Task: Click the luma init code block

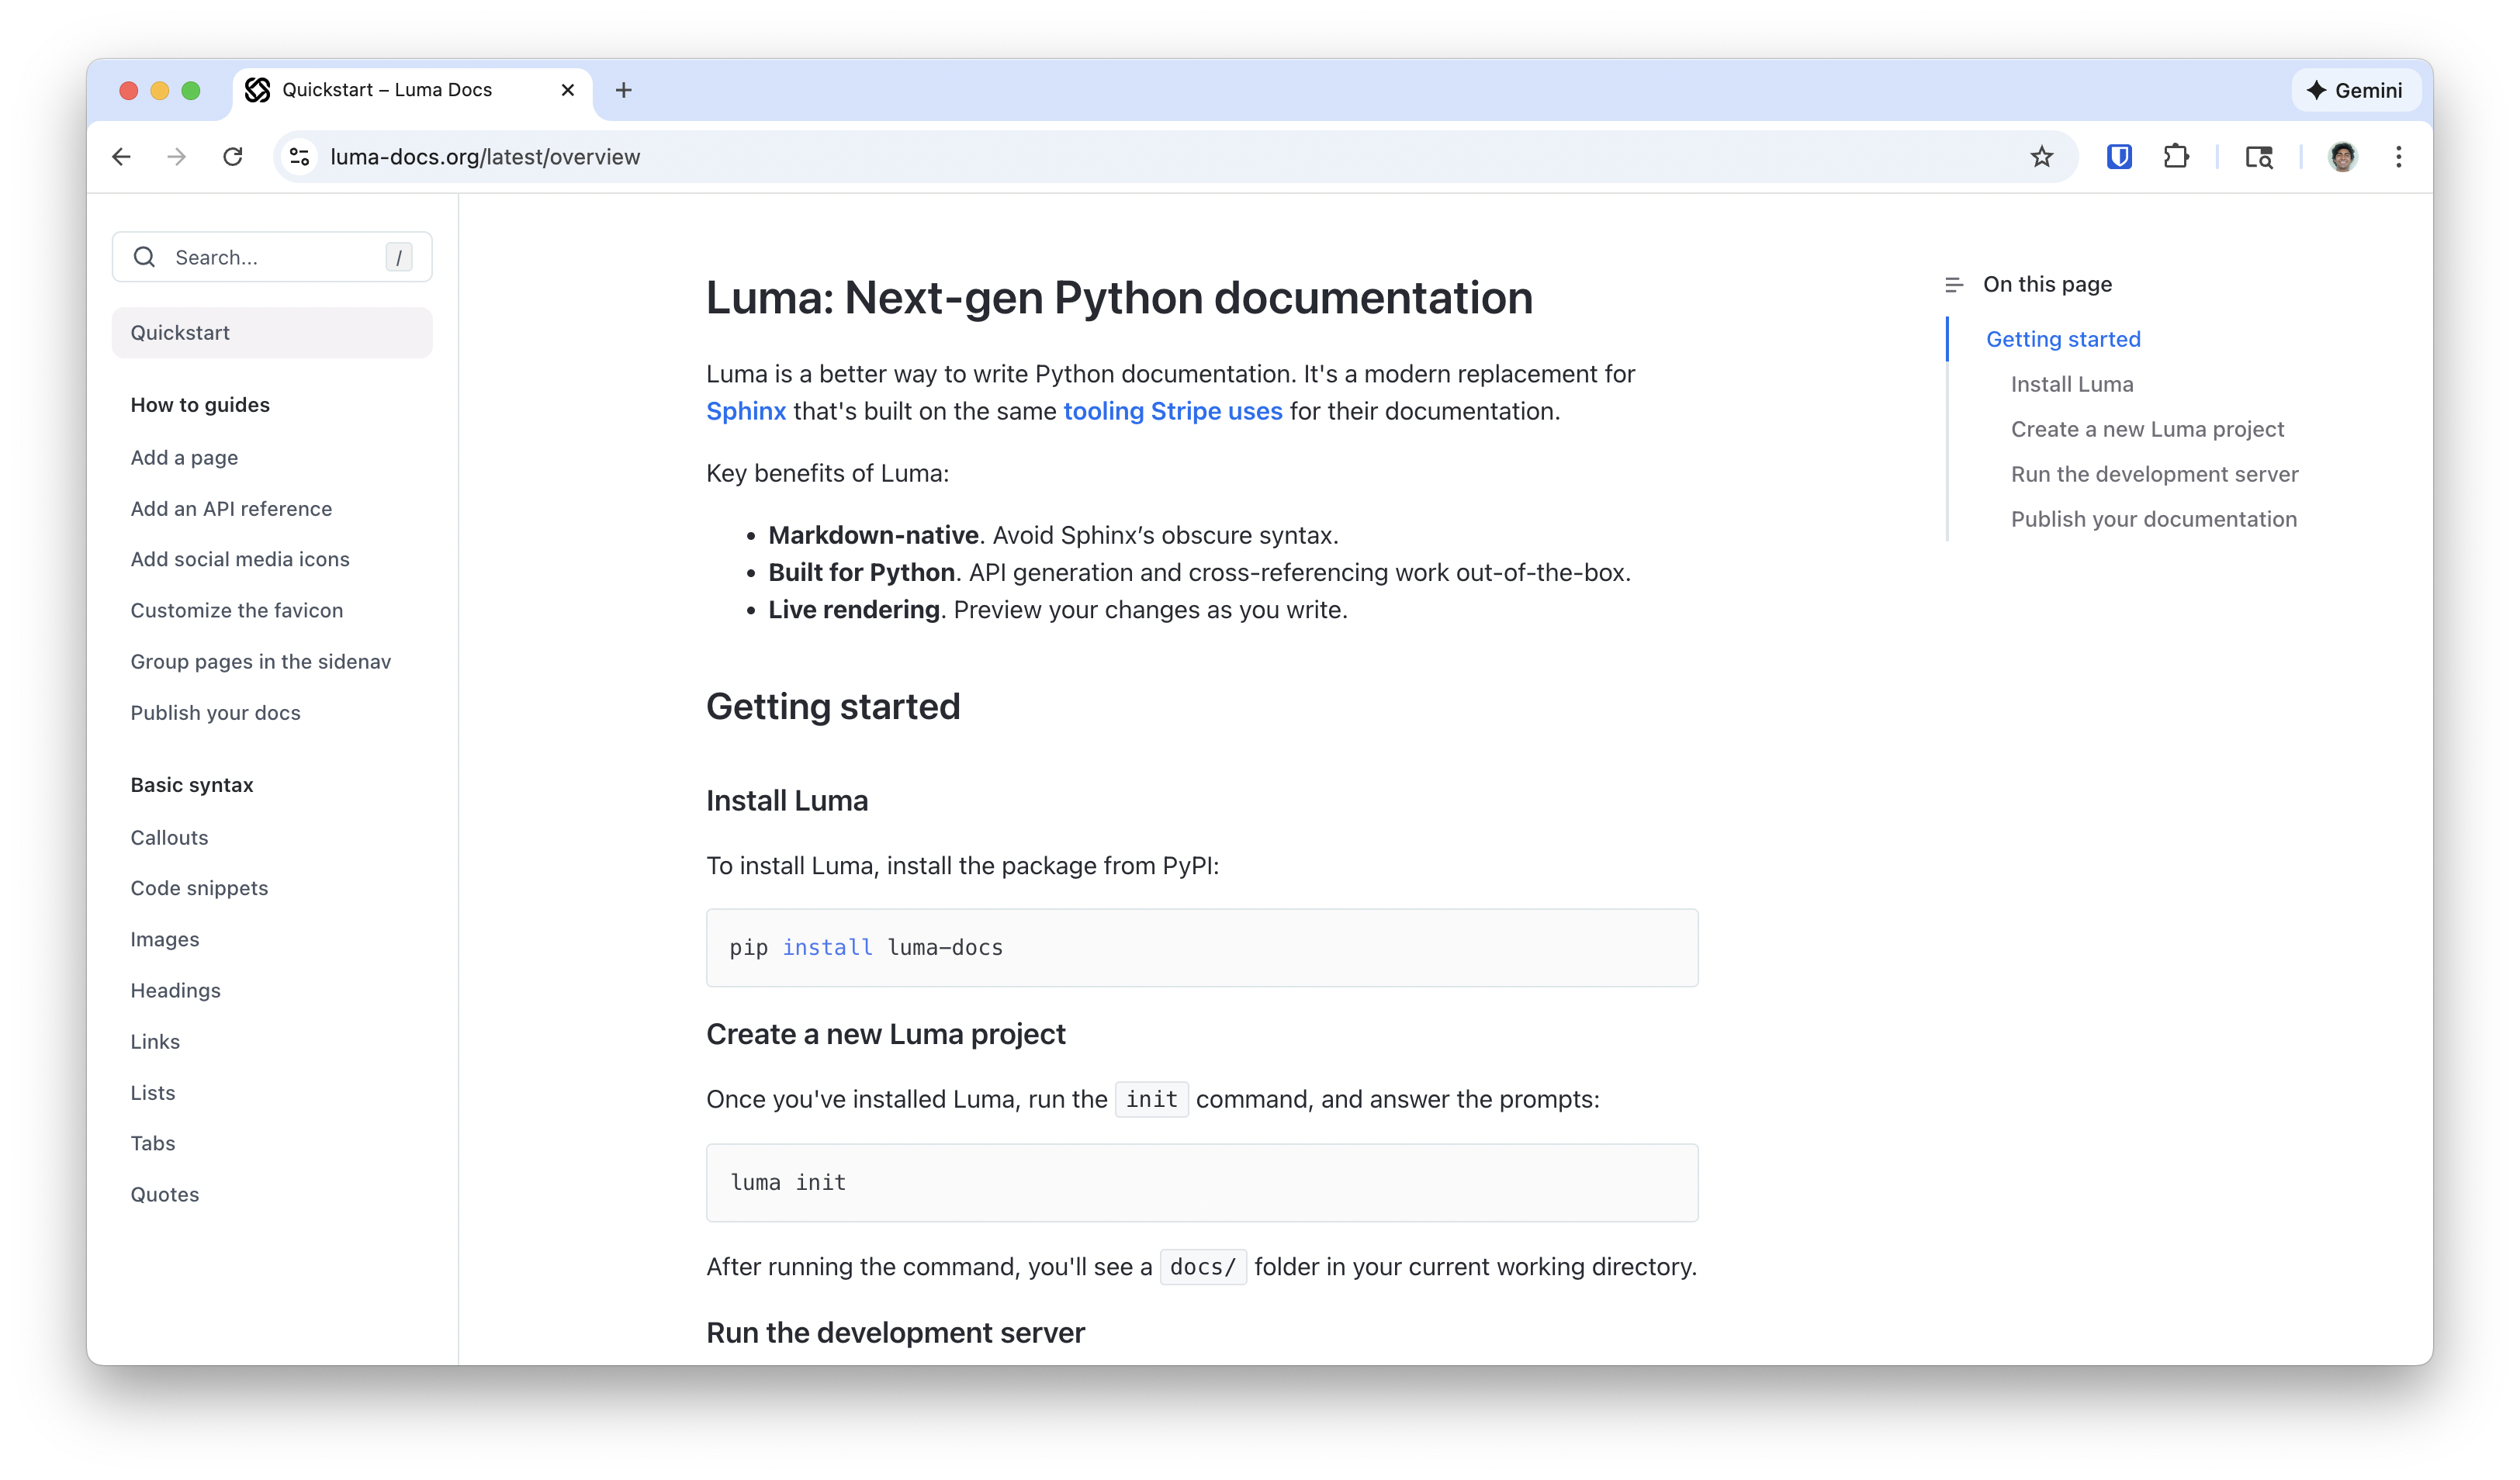Action: click(1202, 1183)
